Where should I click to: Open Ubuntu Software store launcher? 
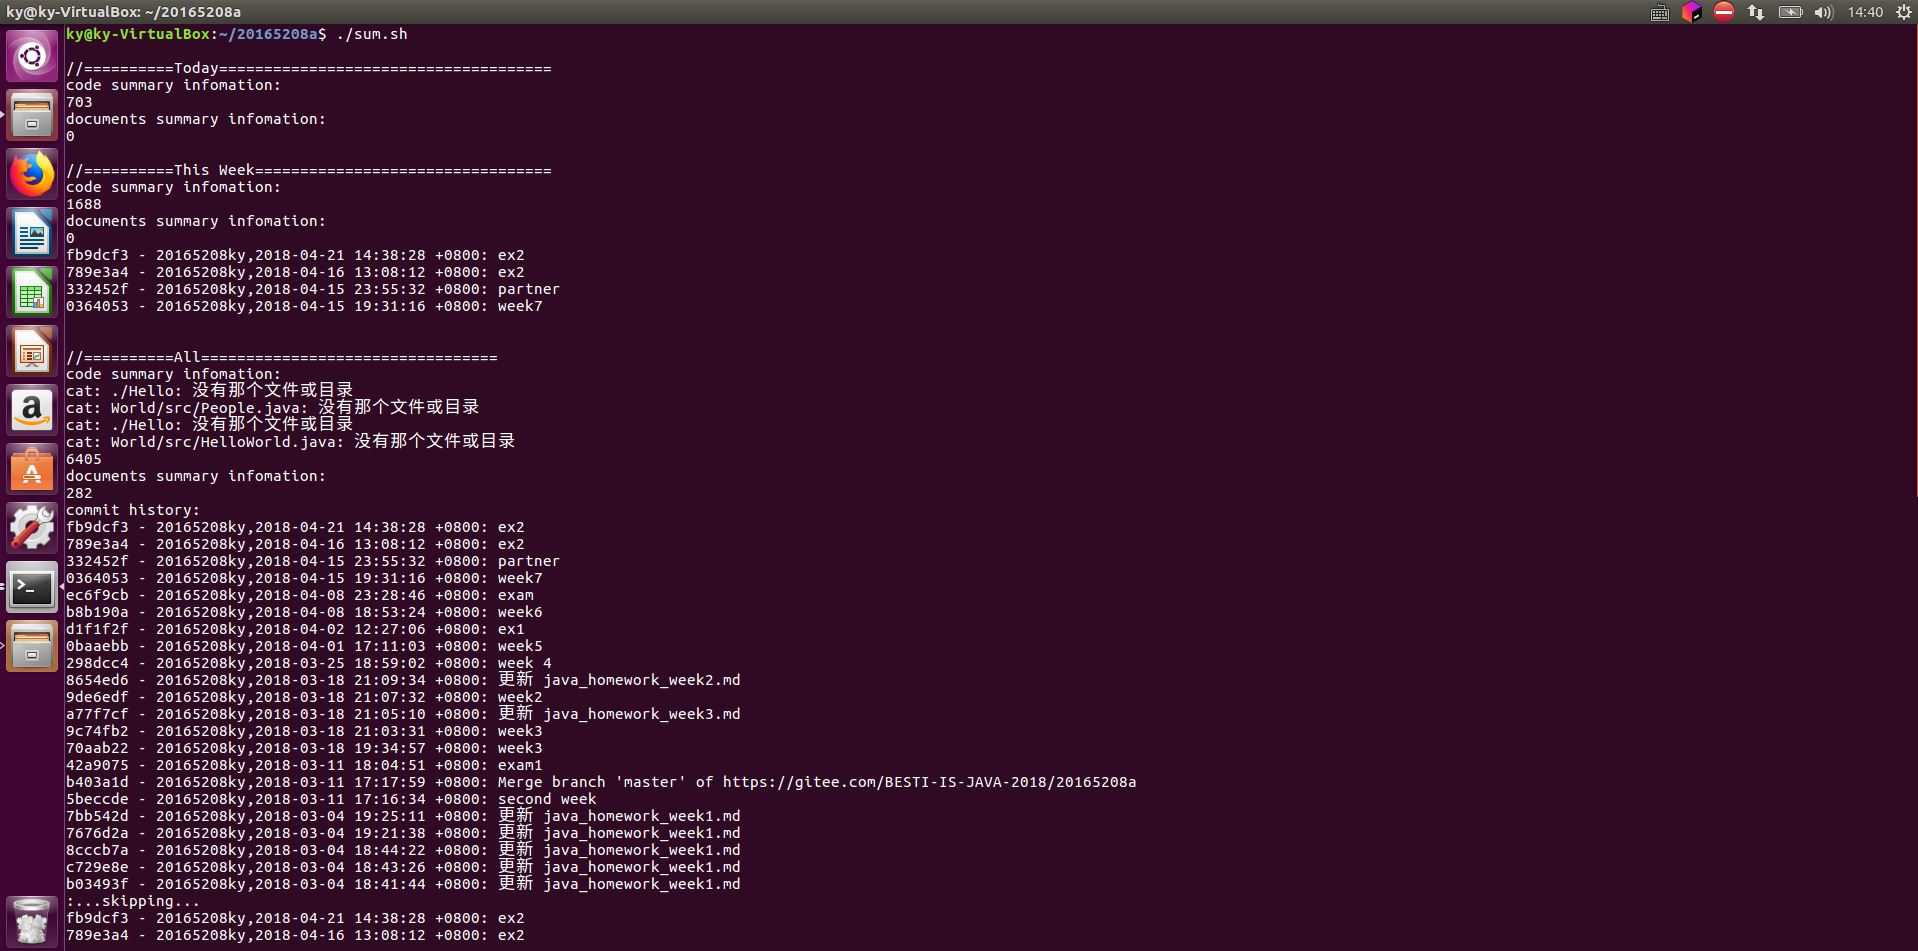[32, 469]
